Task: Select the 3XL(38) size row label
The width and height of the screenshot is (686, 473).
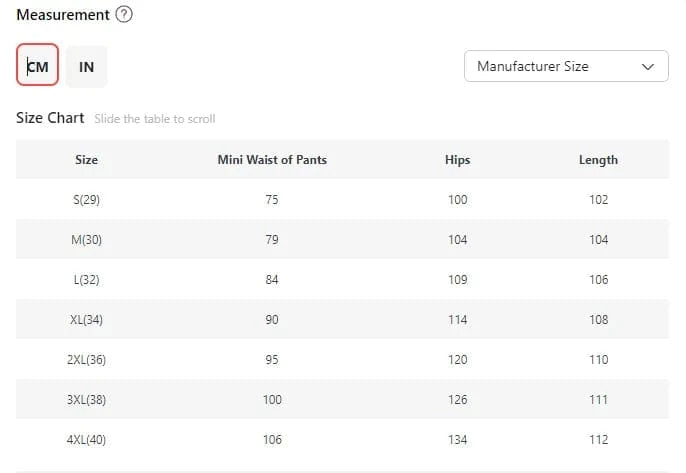Action: tap(86, 400)
